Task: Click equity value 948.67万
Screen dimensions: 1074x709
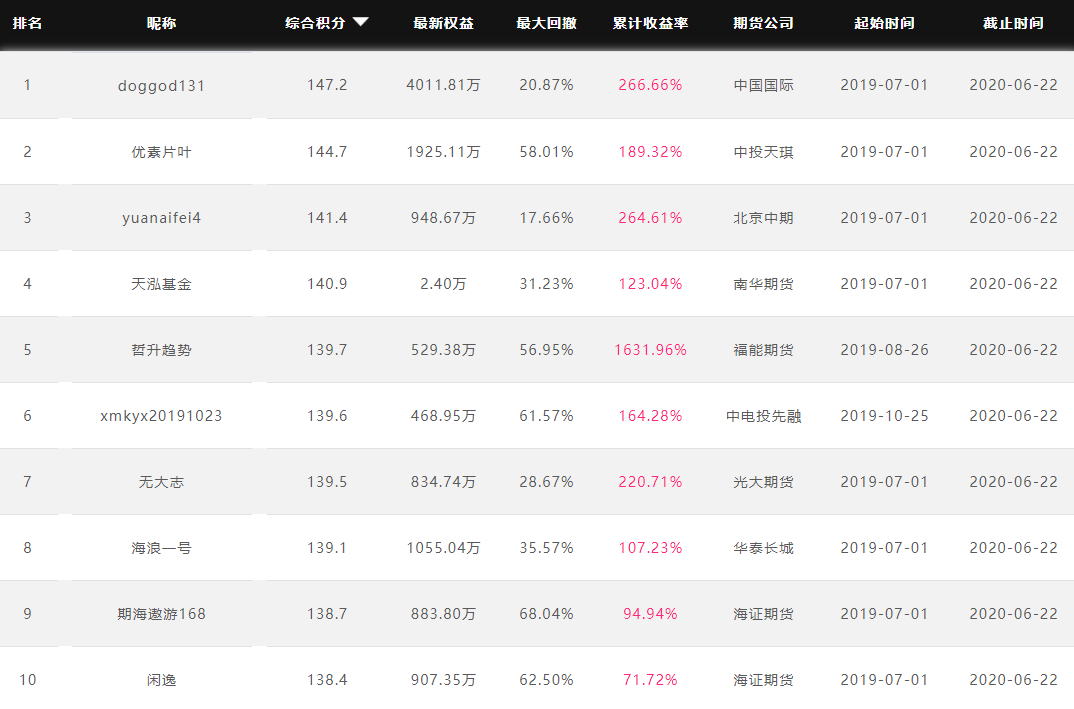Action: click(443, 218)
